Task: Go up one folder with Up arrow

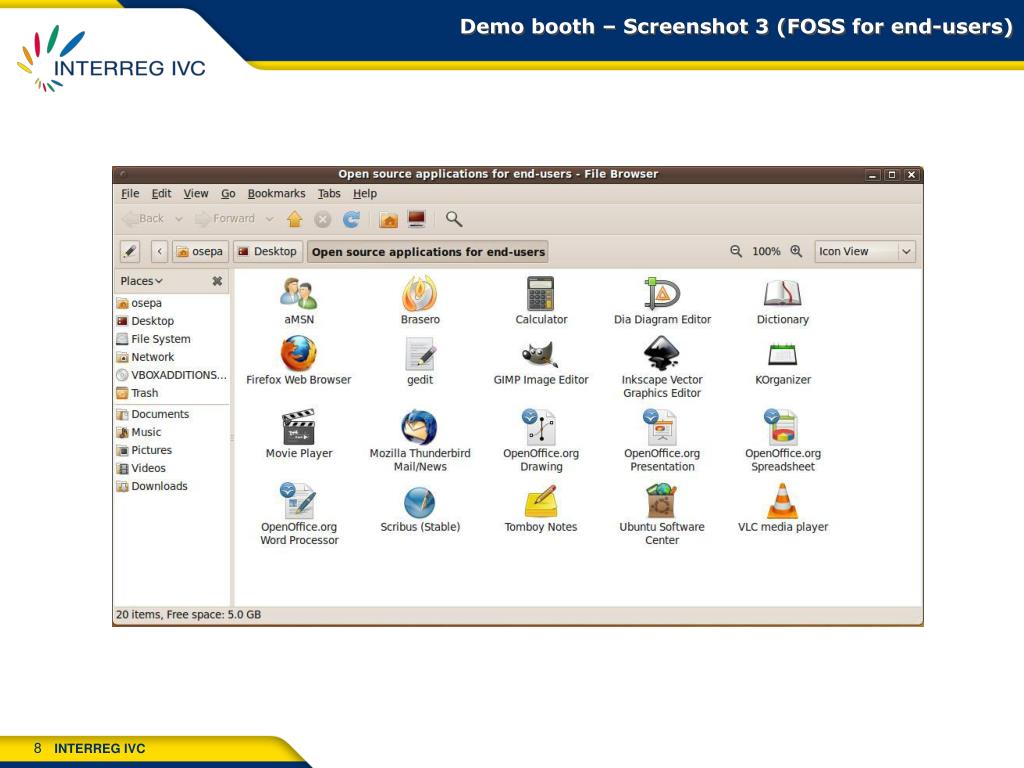Action: [x=294, y=219]
